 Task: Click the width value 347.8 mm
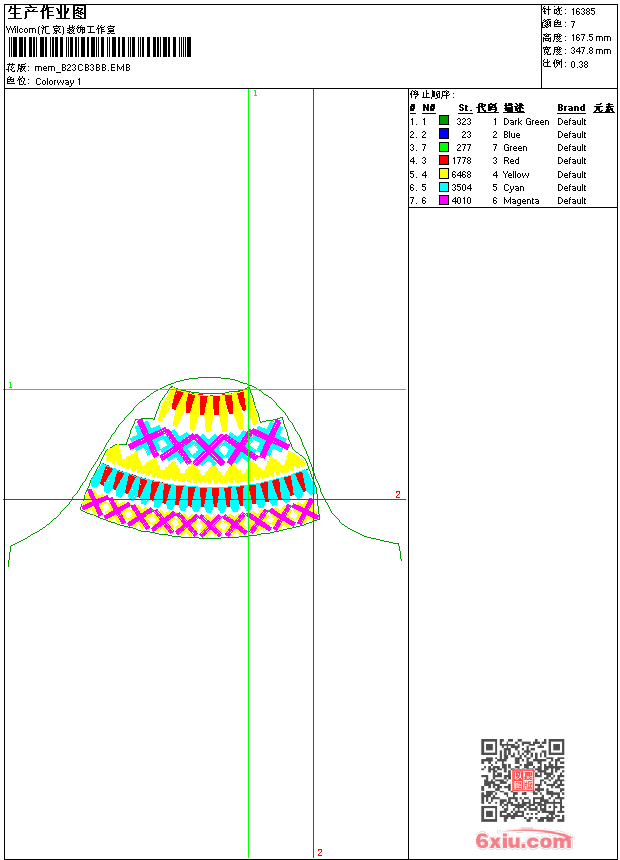pos(591,51)
